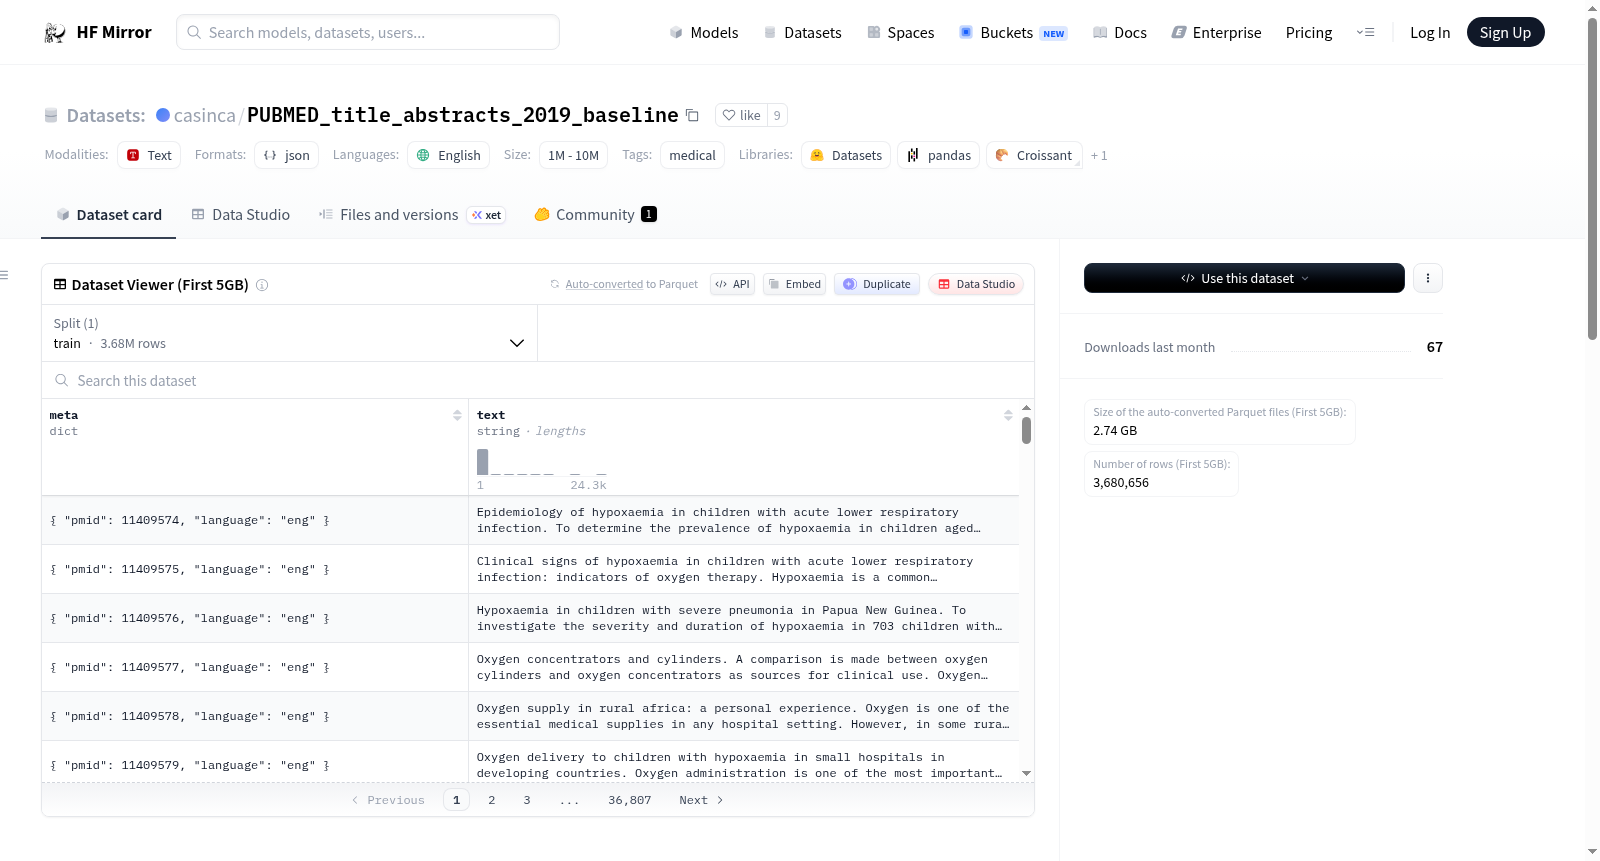Open the API button

click(732, 284)
